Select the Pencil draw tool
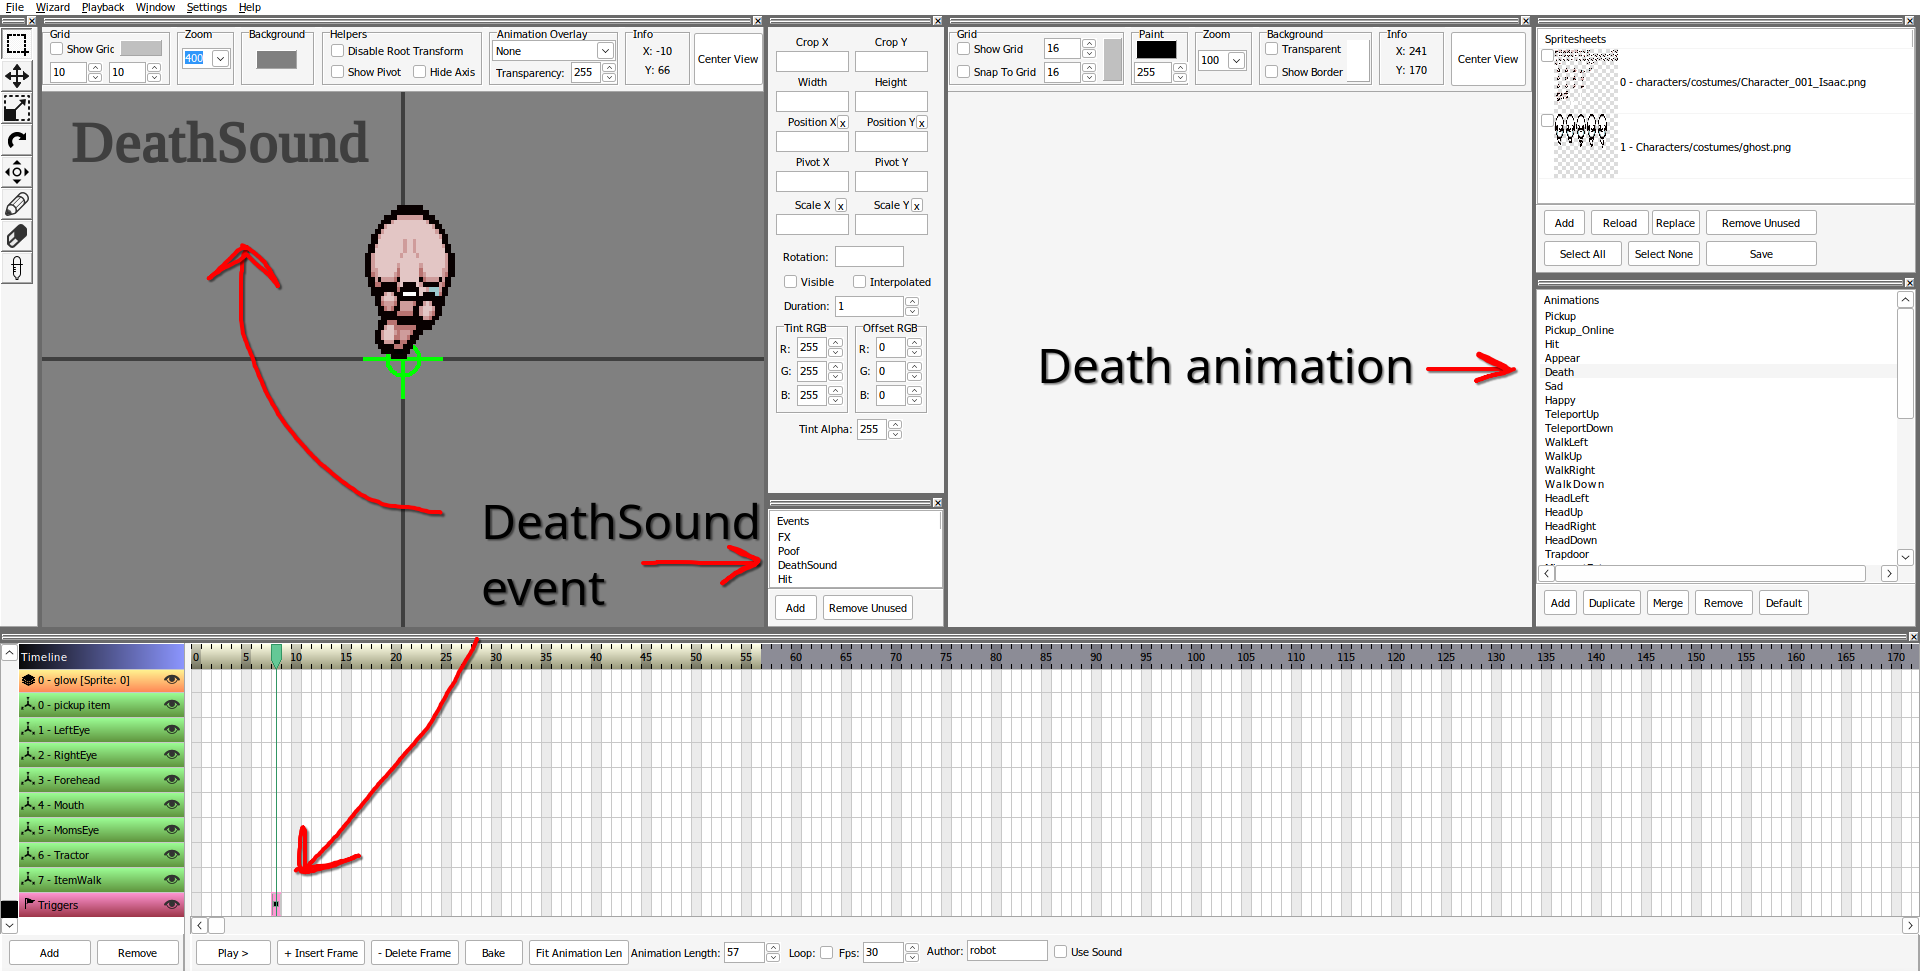Screen dimensions: 1920x971 17,204
